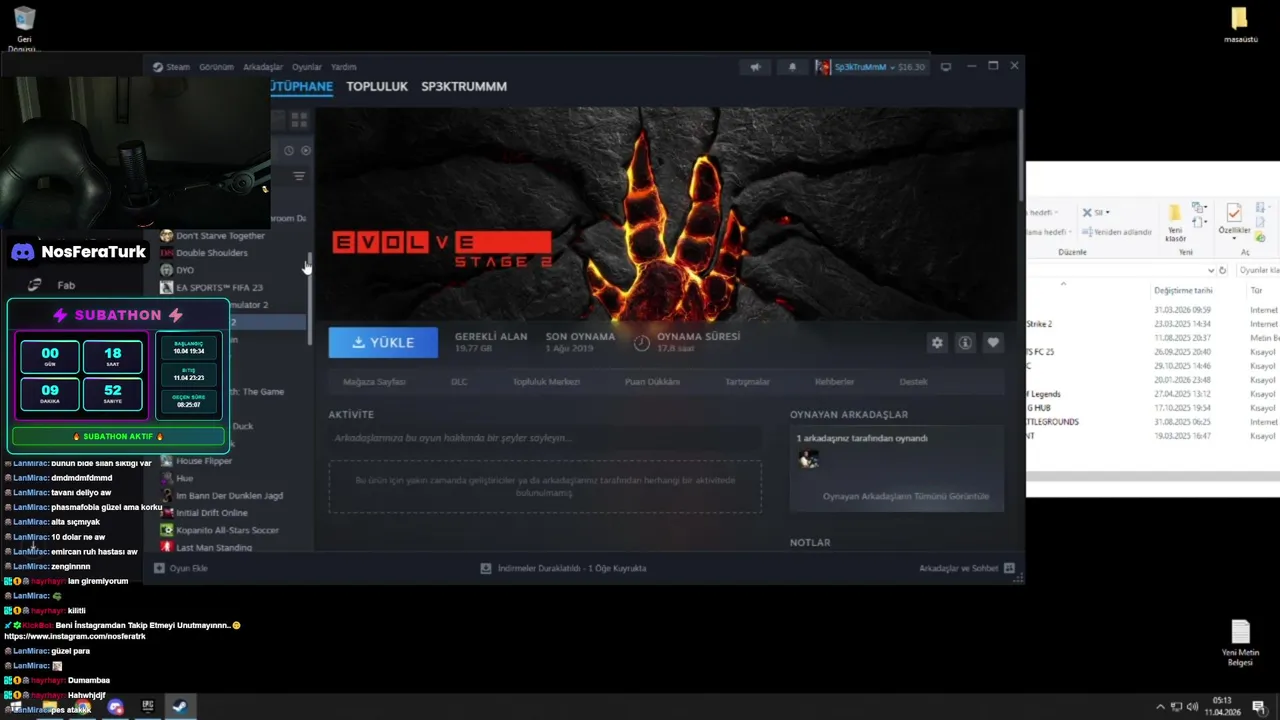Click Sil delete button in Explorer ribbon
The image size is (1280, 720).
[1096, 213]
